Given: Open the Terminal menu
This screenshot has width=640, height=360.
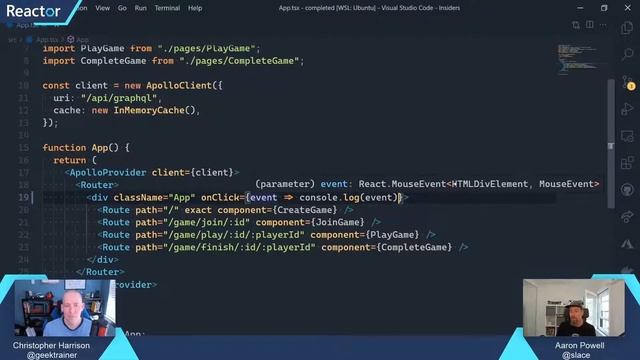Looking at the screenshot, I should 167,8.
